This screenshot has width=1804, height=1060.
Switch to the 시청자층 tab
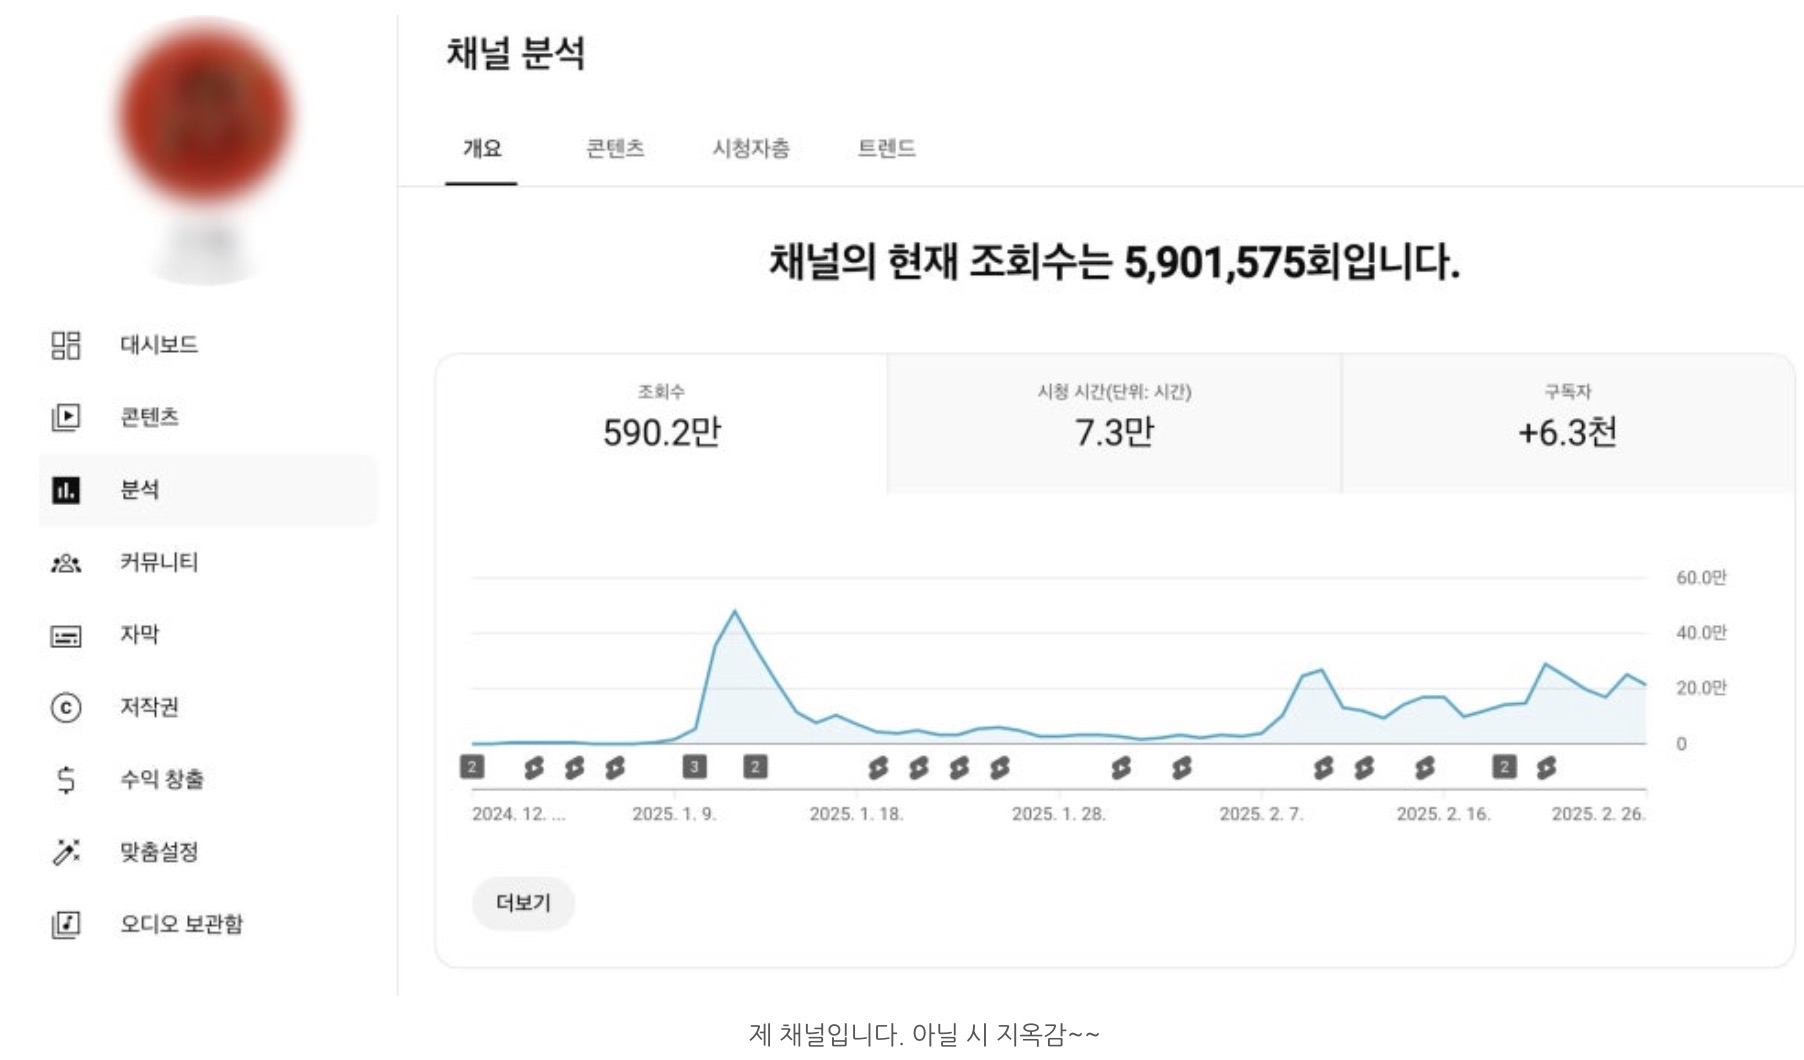(750, 149)
